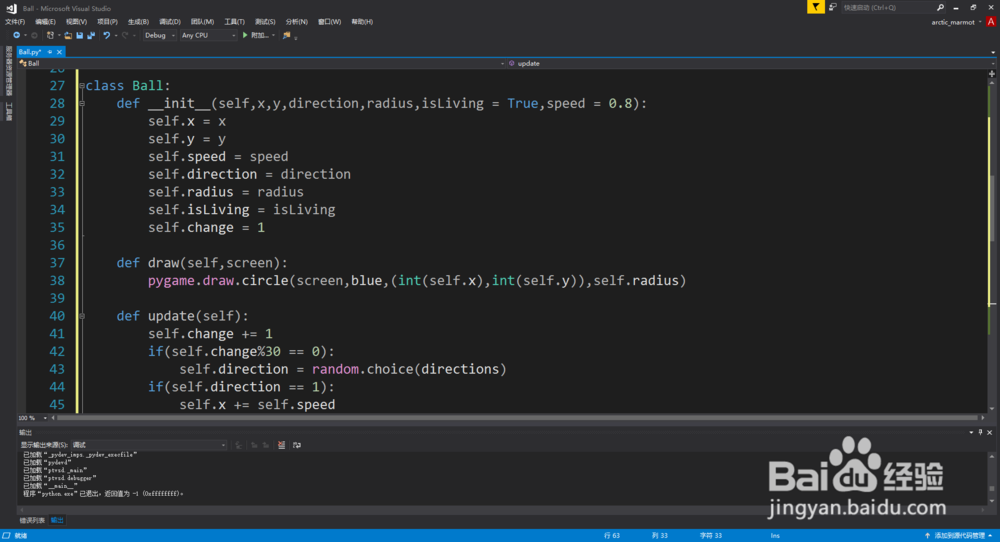Click the Visual Studio logo icon

click(x=11, y=8)
